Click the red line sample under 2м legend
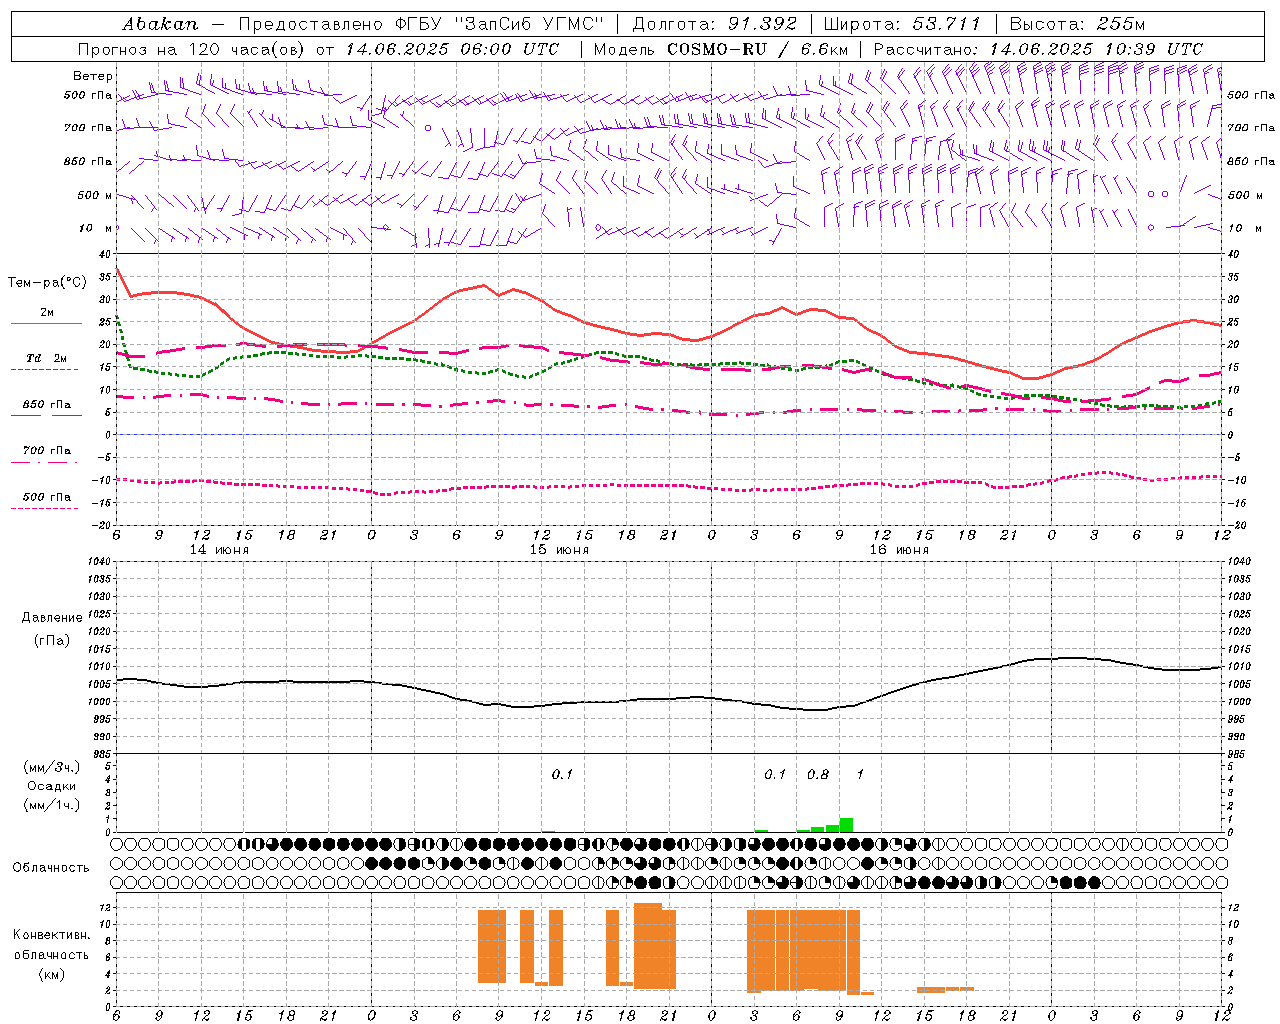This screenshot has width=1280, height=1024. pos(46,324)
